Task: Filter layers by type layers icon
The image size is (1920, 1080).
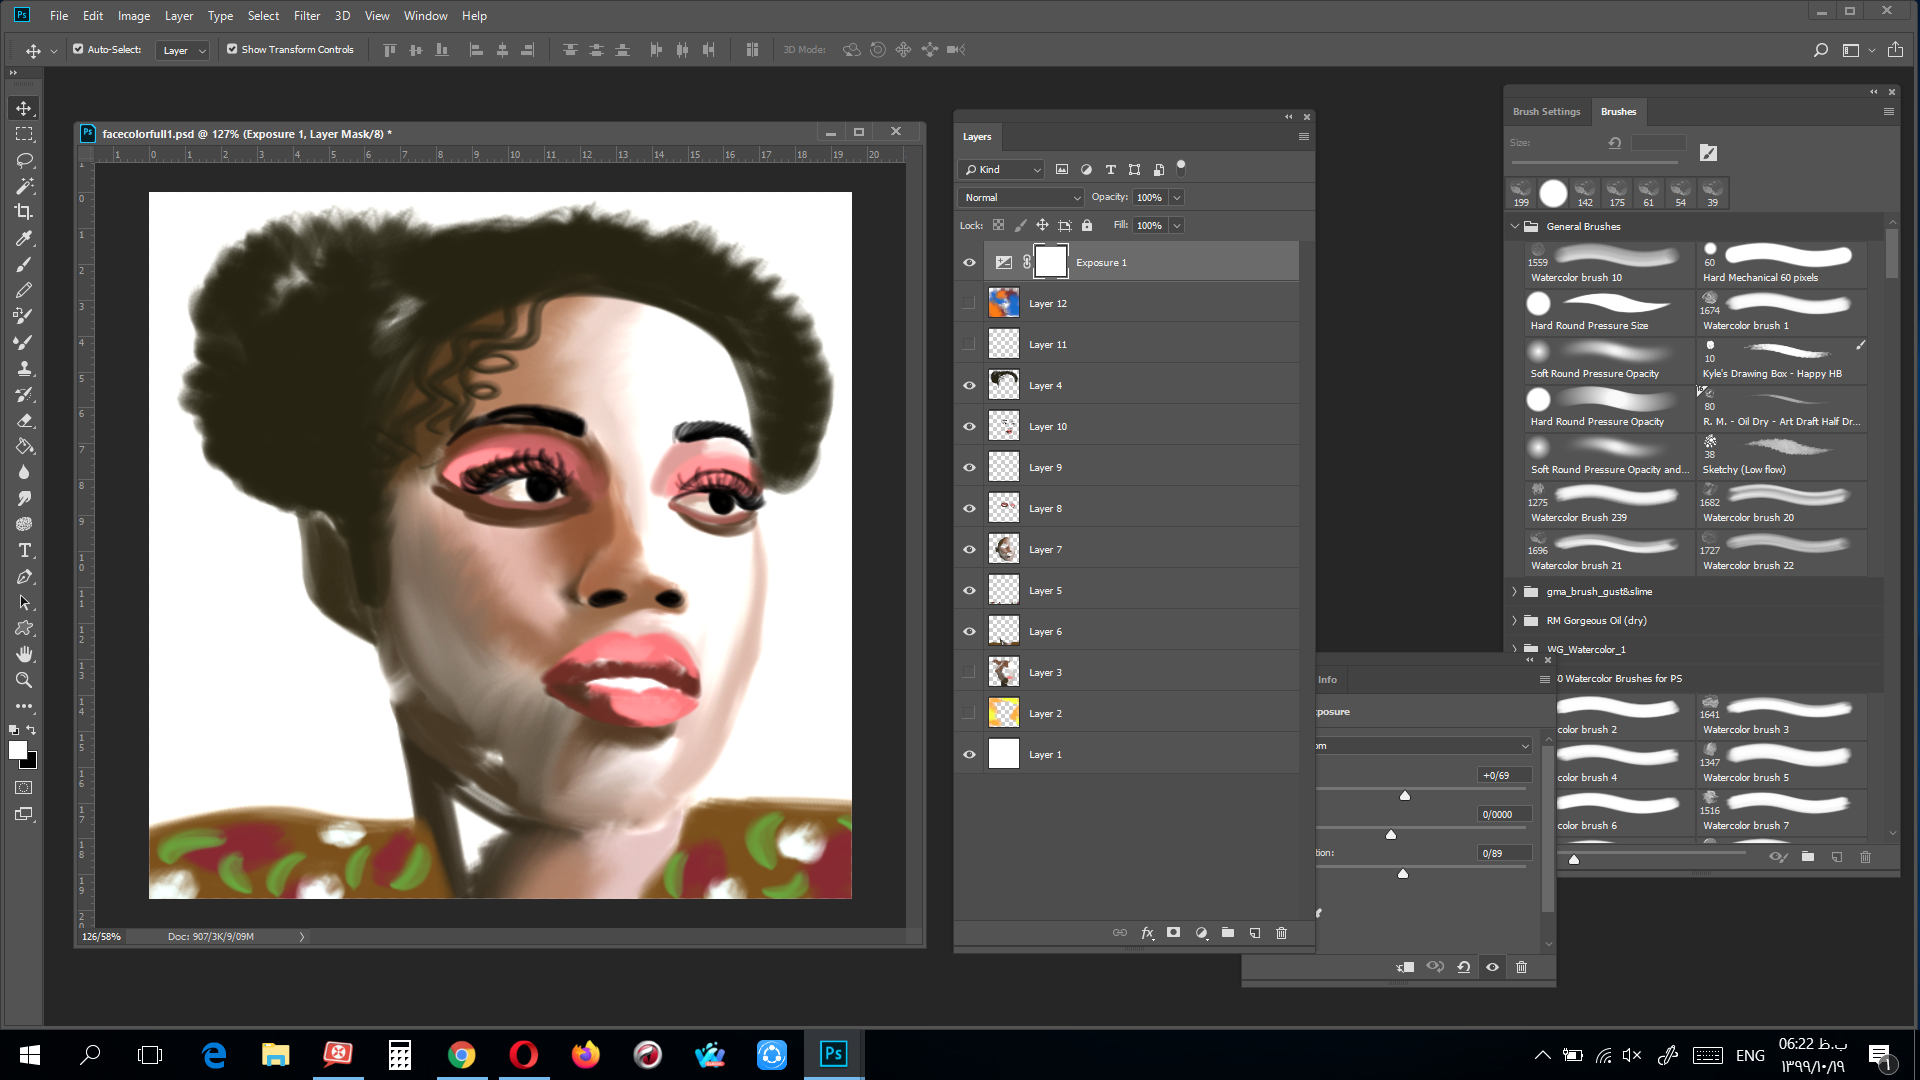Action: click(1110, 170)
